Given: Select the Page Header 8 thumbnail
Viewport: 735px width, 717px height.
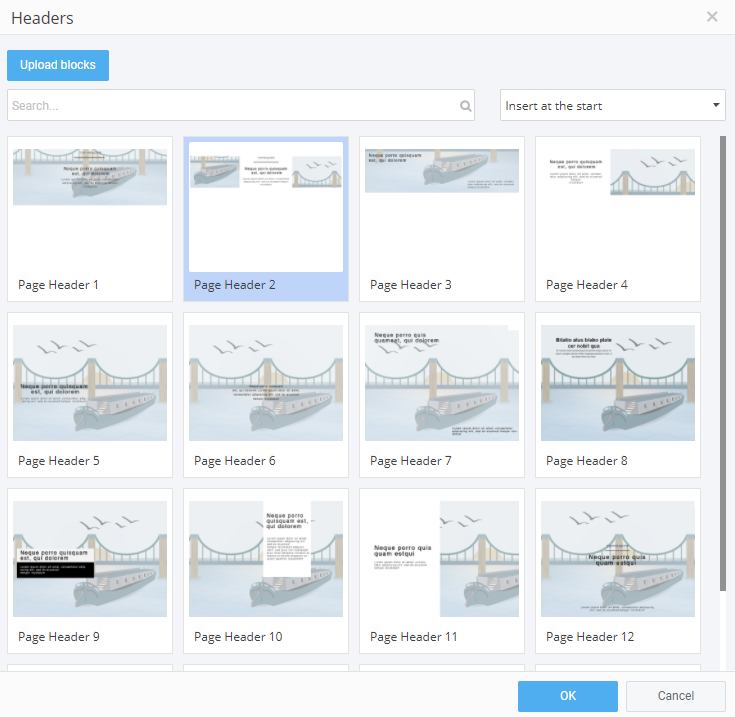Looking at the screenshot, I should [618, 394].
